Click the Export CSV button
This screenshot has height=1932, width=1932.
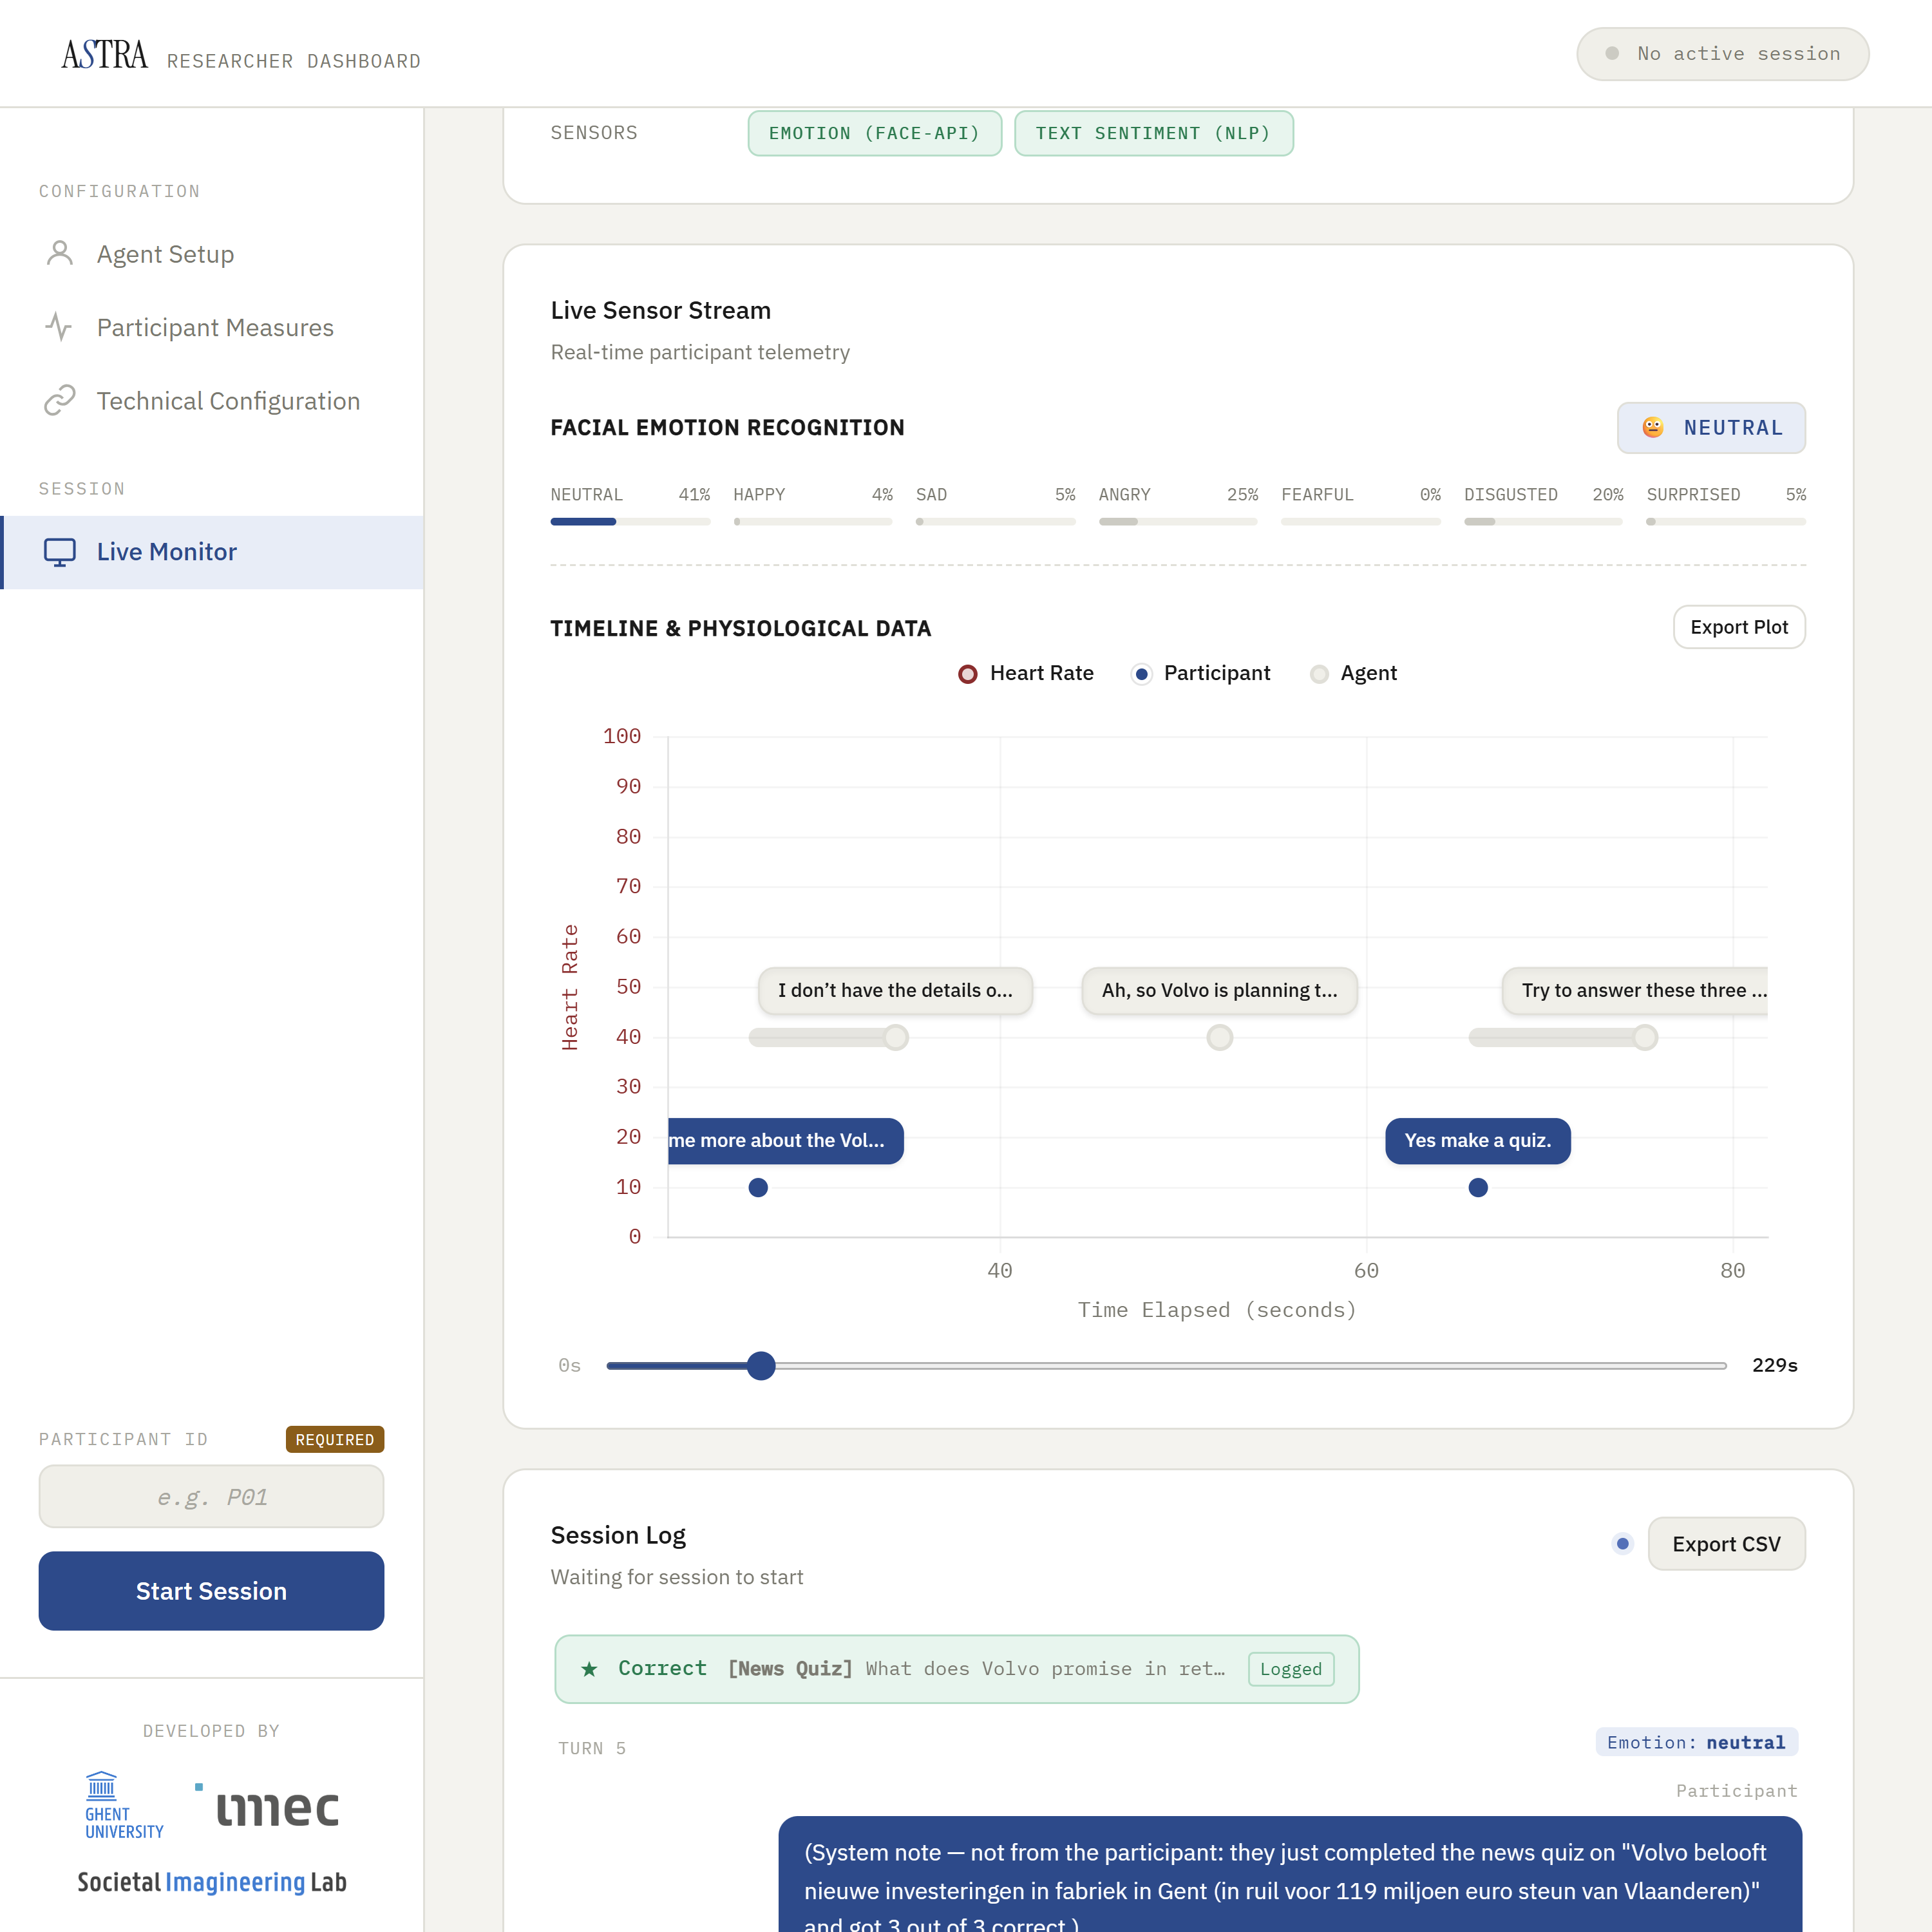(1726, 1544)
